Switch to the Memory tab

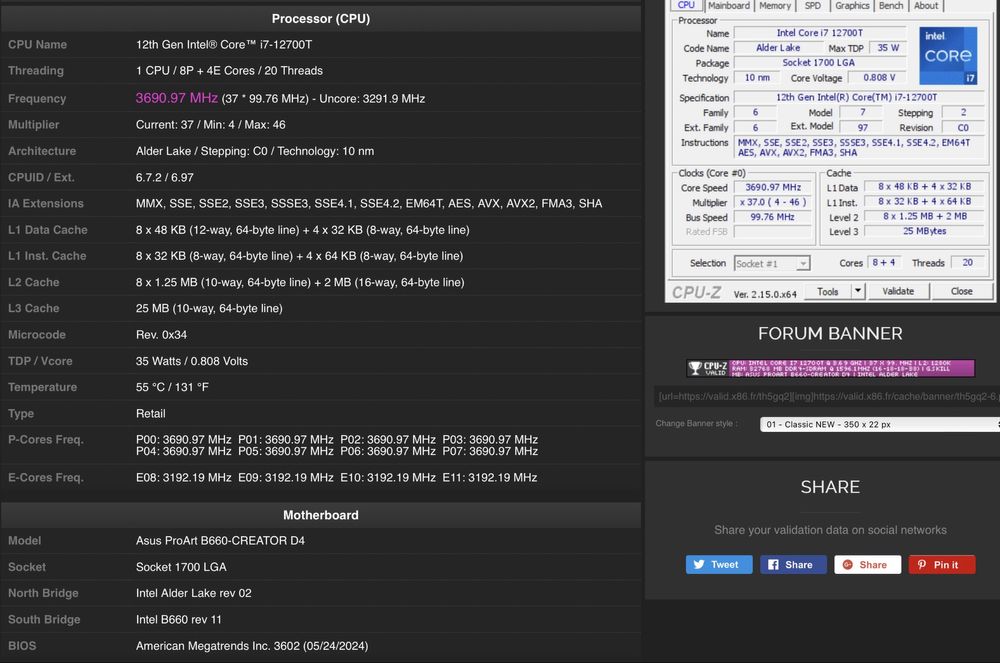pyautogui.click(x=775, y=5)
